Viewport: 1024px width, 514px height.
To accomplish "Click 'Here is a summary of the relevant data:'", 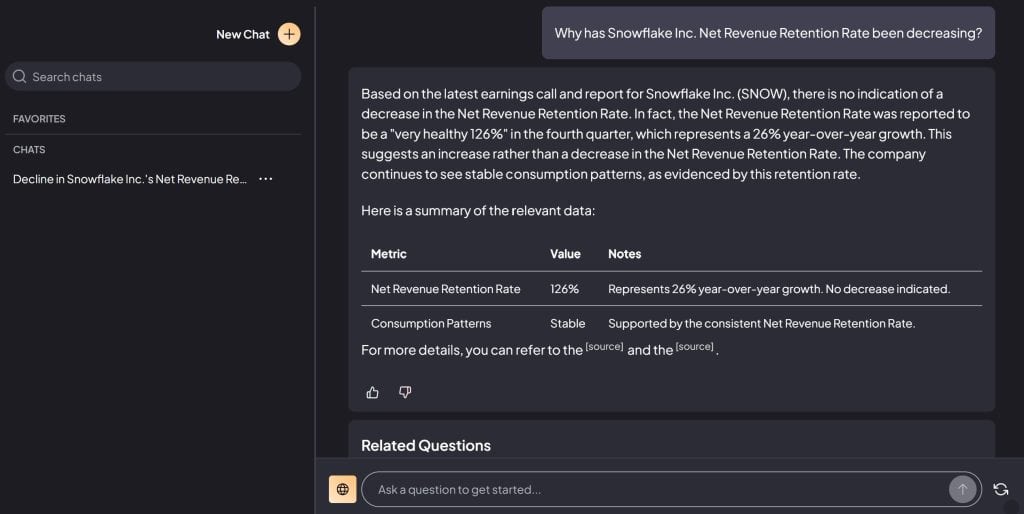I will [x=478, y=210].
